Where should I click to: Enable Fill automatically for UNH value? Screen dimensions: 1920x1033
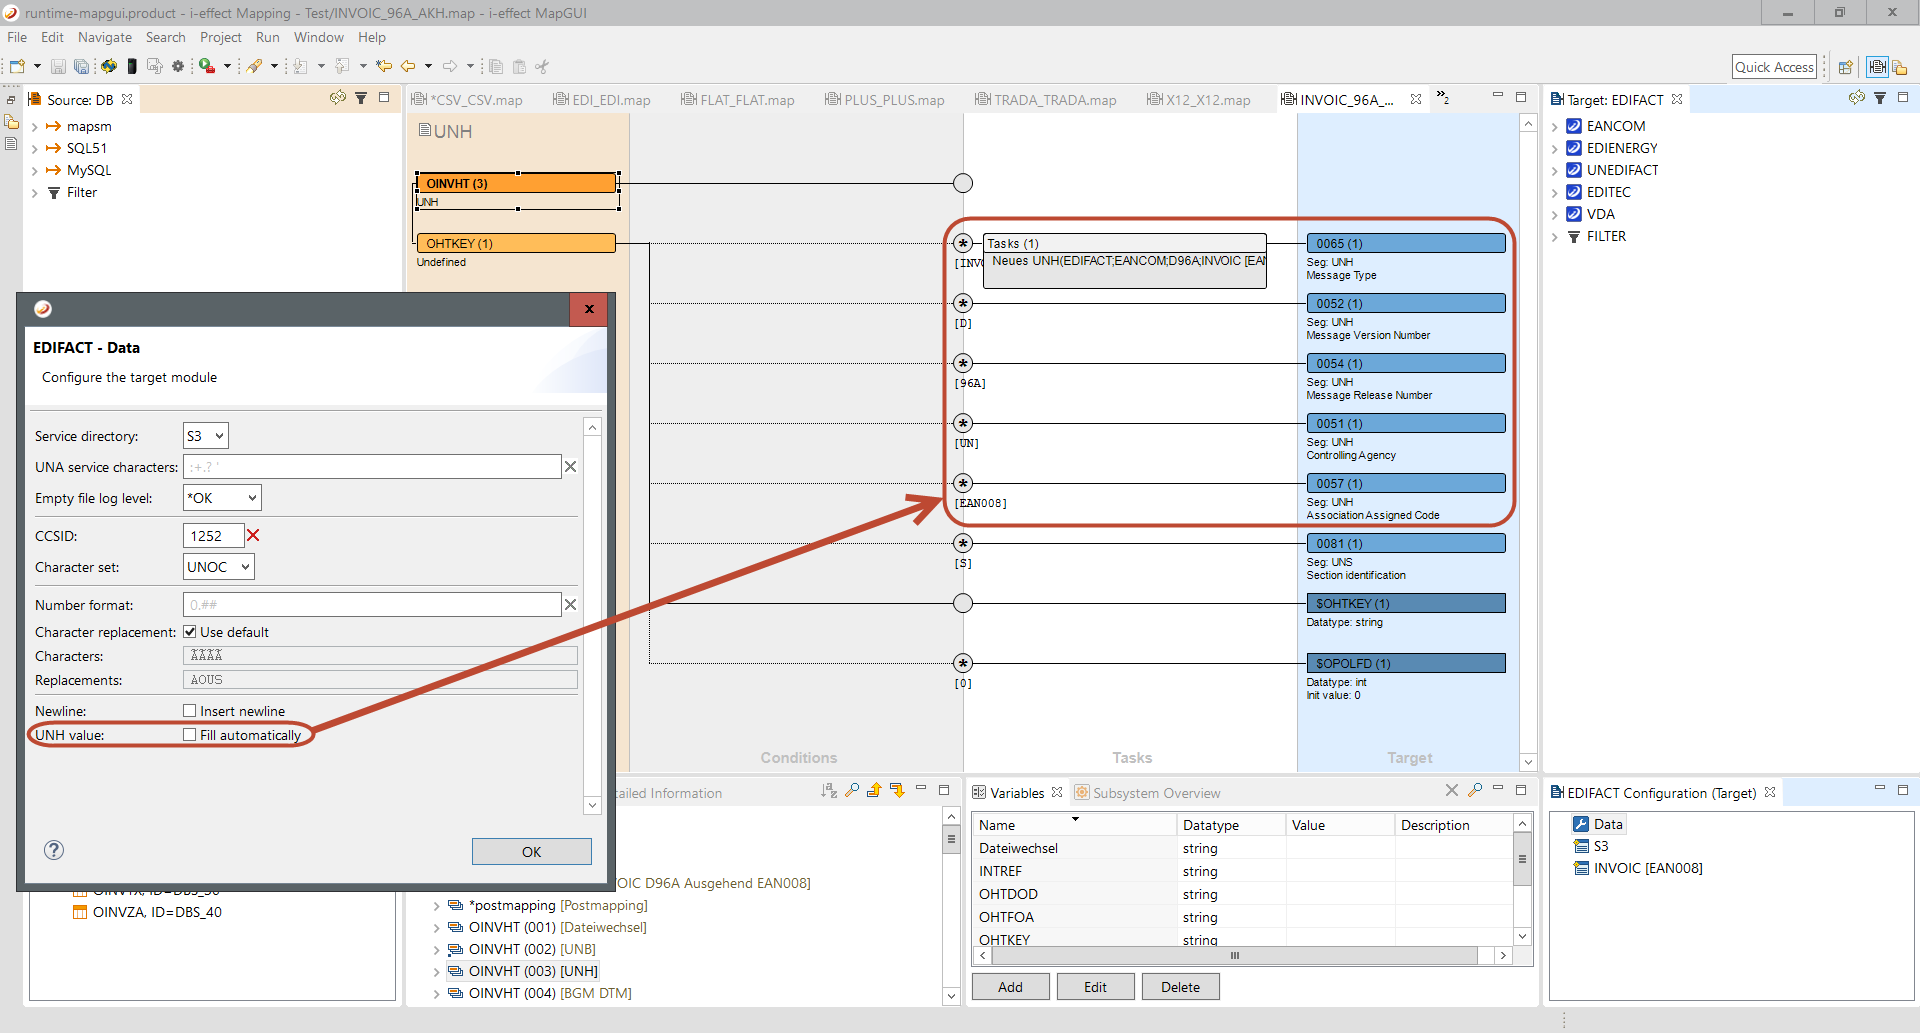tap(190, 735)
